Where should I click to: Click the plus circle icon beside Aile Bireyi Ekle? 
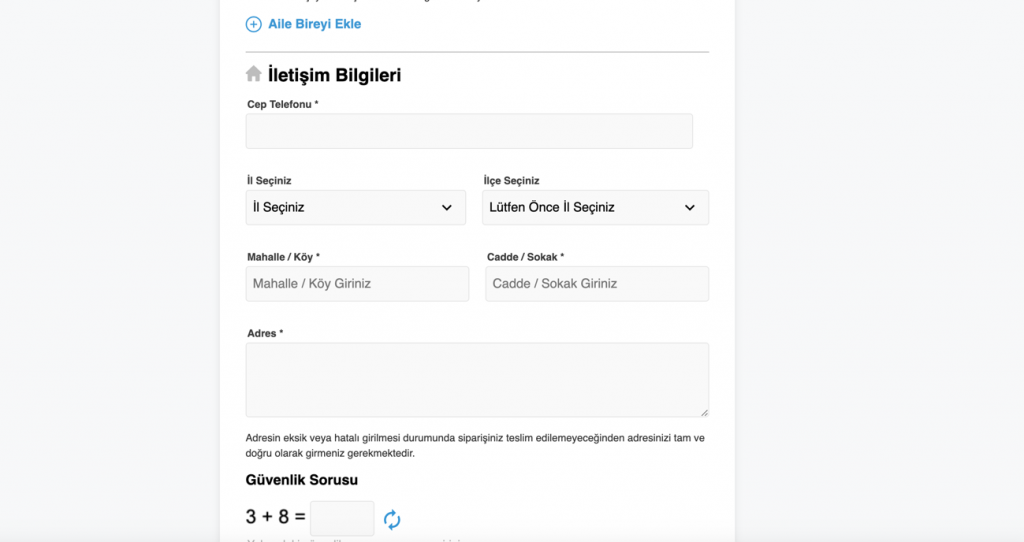coord(253,24)
